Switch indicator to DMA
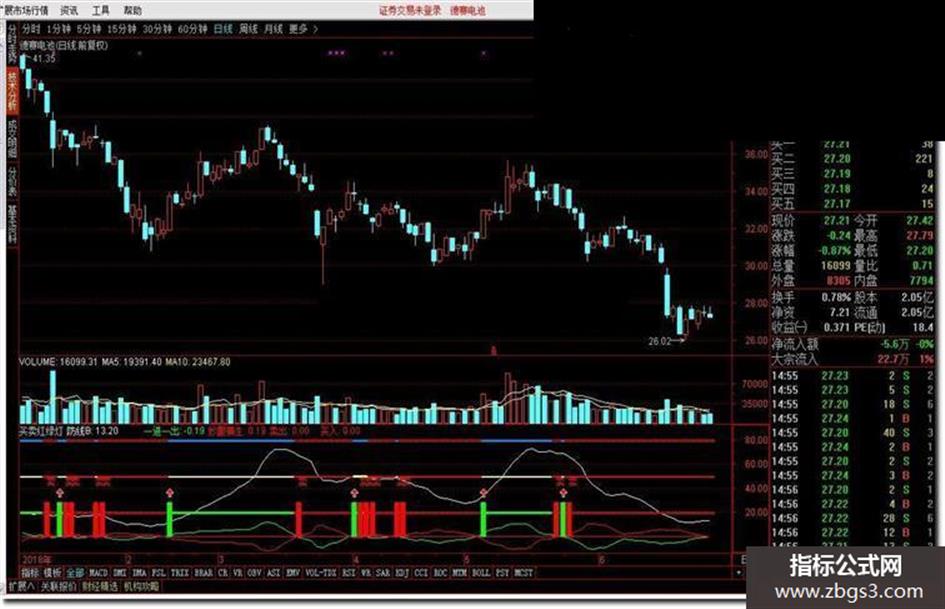 (139, 573)
